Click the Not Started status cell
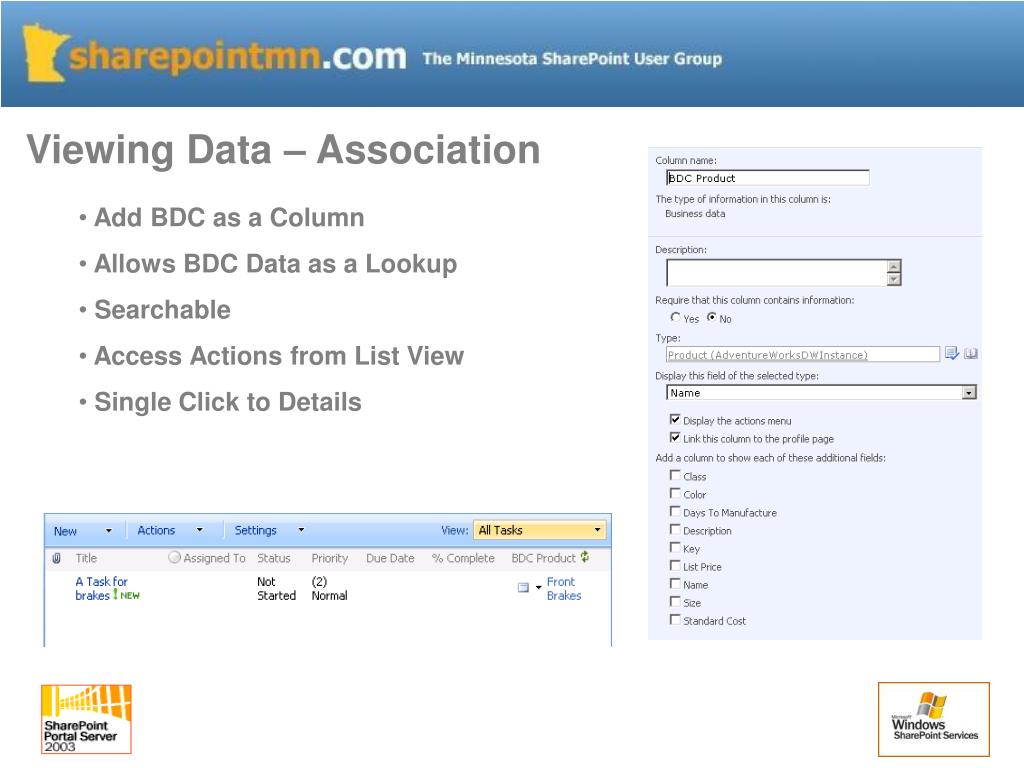Viewport: 1024px width, 768px height. 276,588
